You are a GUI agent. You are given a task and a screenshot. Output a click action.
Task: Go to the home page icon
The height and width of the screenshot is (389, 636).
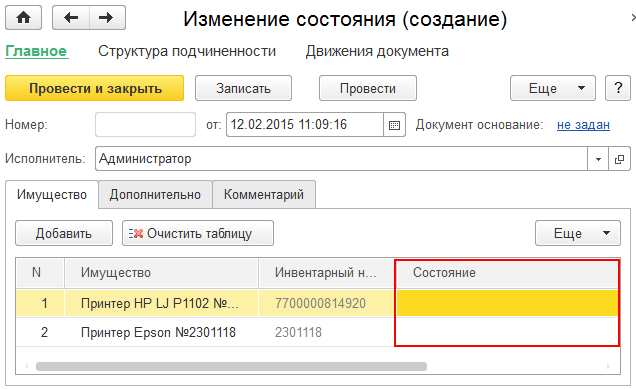pos(24,18)
